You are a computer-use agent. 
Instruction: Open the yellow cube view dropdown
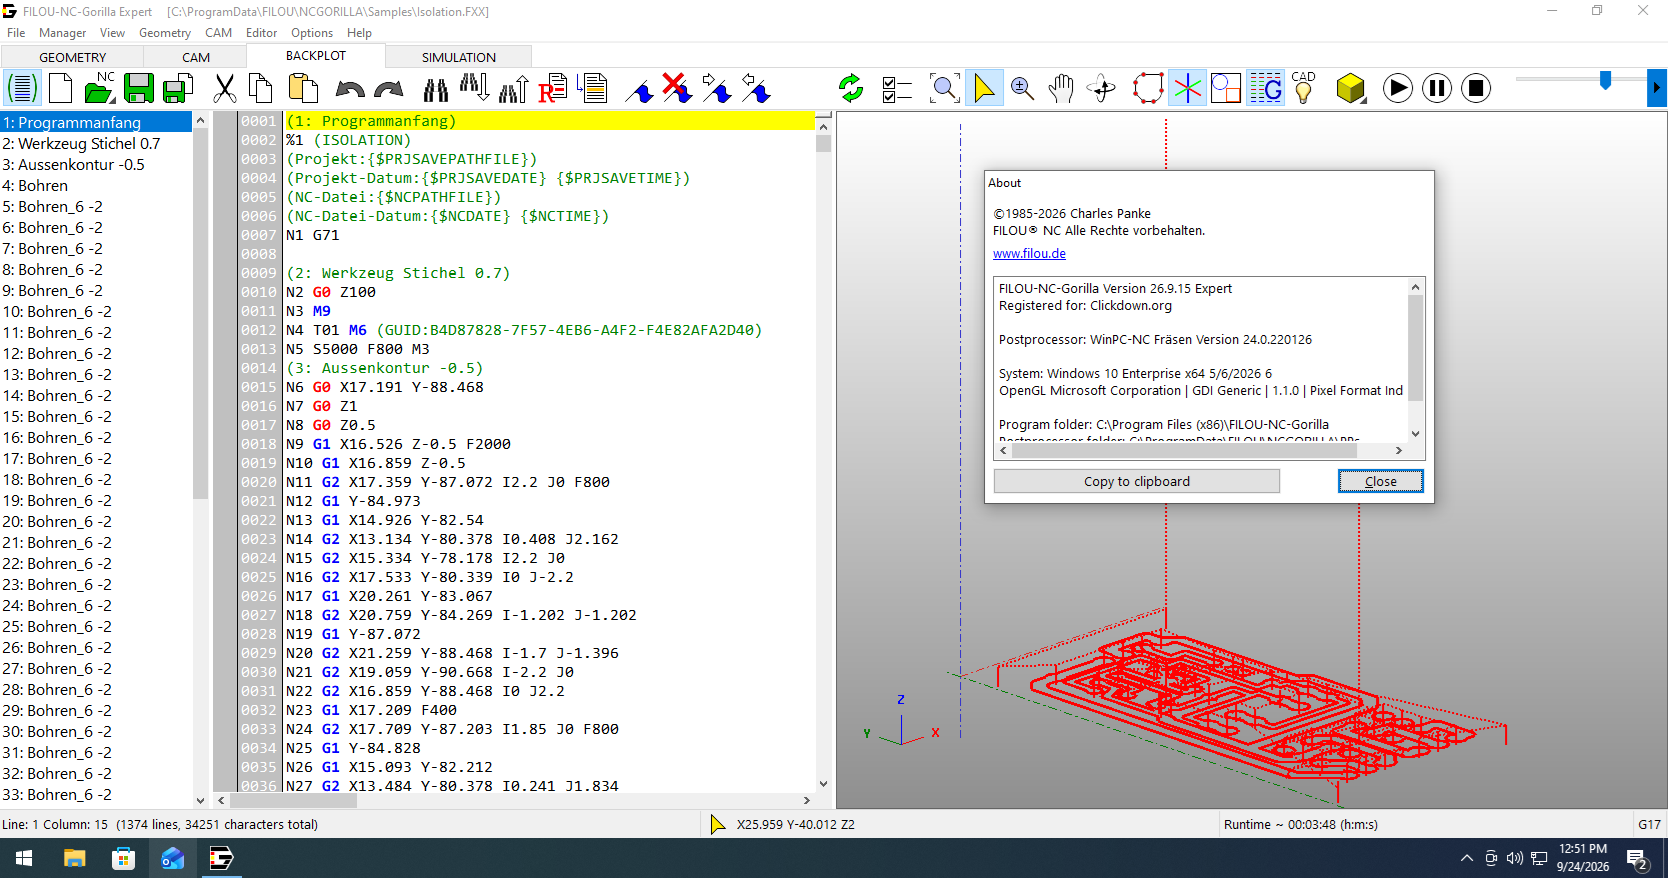click(1351, 89)
